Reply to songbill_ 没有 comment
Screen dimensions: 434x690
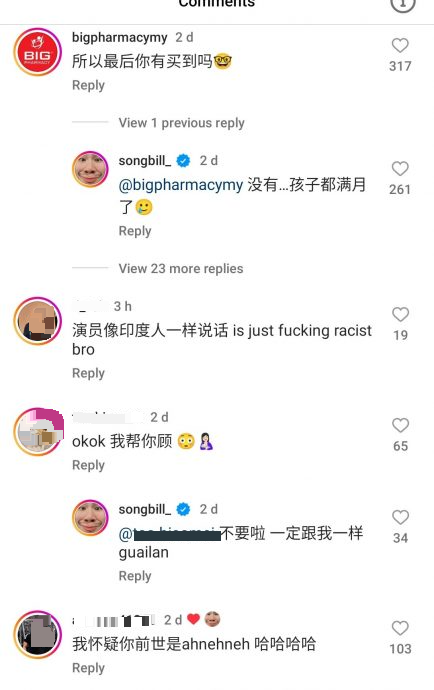pyautogui.click(x=135, y=231)
